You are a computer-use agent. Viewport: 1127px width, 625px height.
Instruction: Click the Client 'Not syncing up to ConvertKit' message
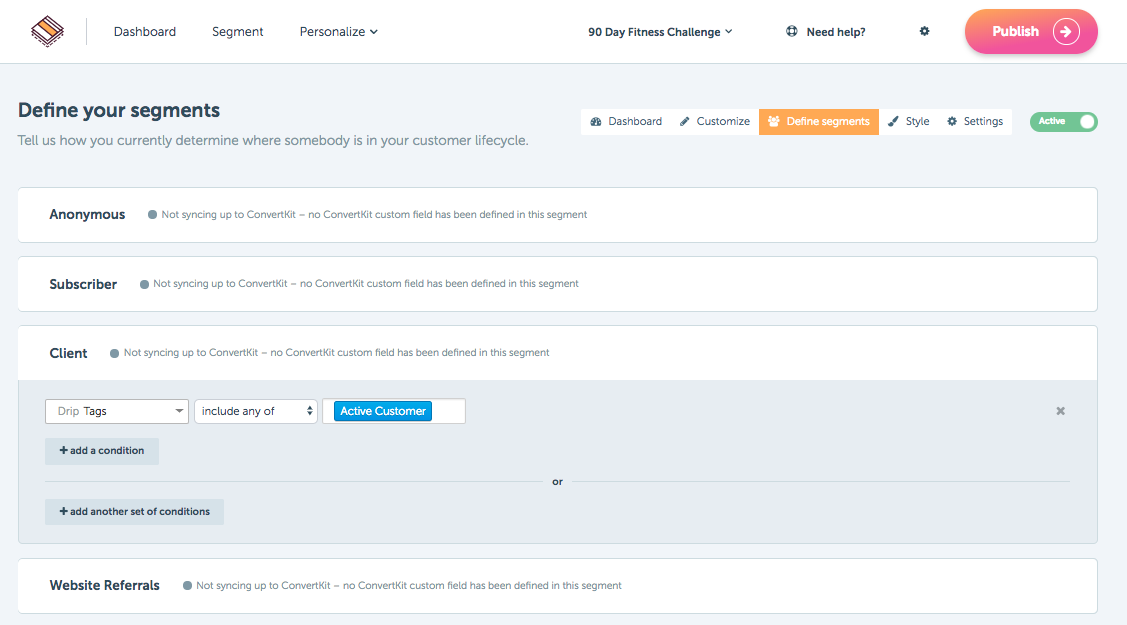(x=336, y=353)
